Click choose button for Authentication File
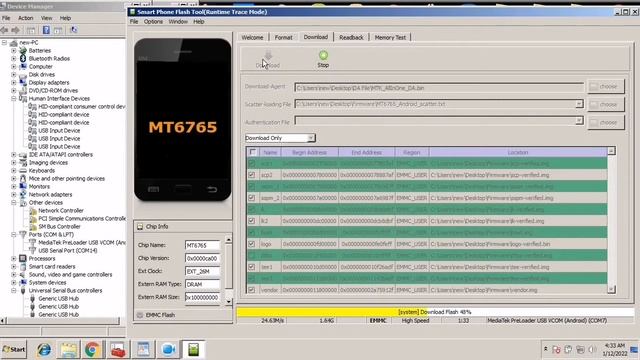The height and width of the screenshot is (360, 640). pos(606,122)
